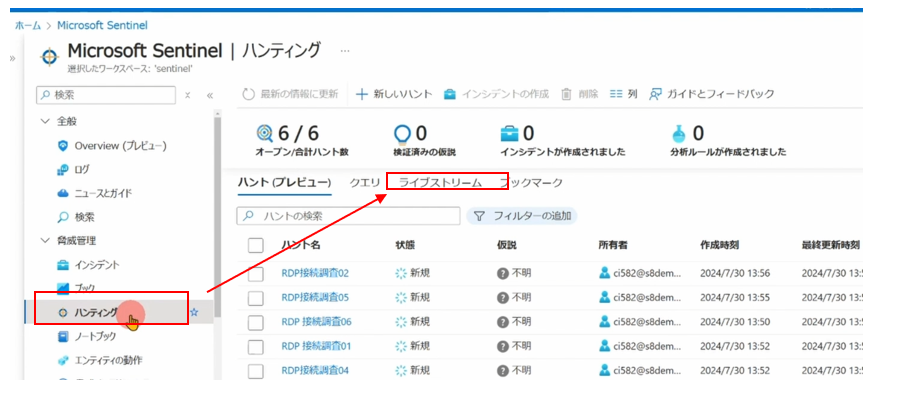Toggle the select-all checkbox in table header
Viewport: 924px width, 396px height.
(256, 245)
